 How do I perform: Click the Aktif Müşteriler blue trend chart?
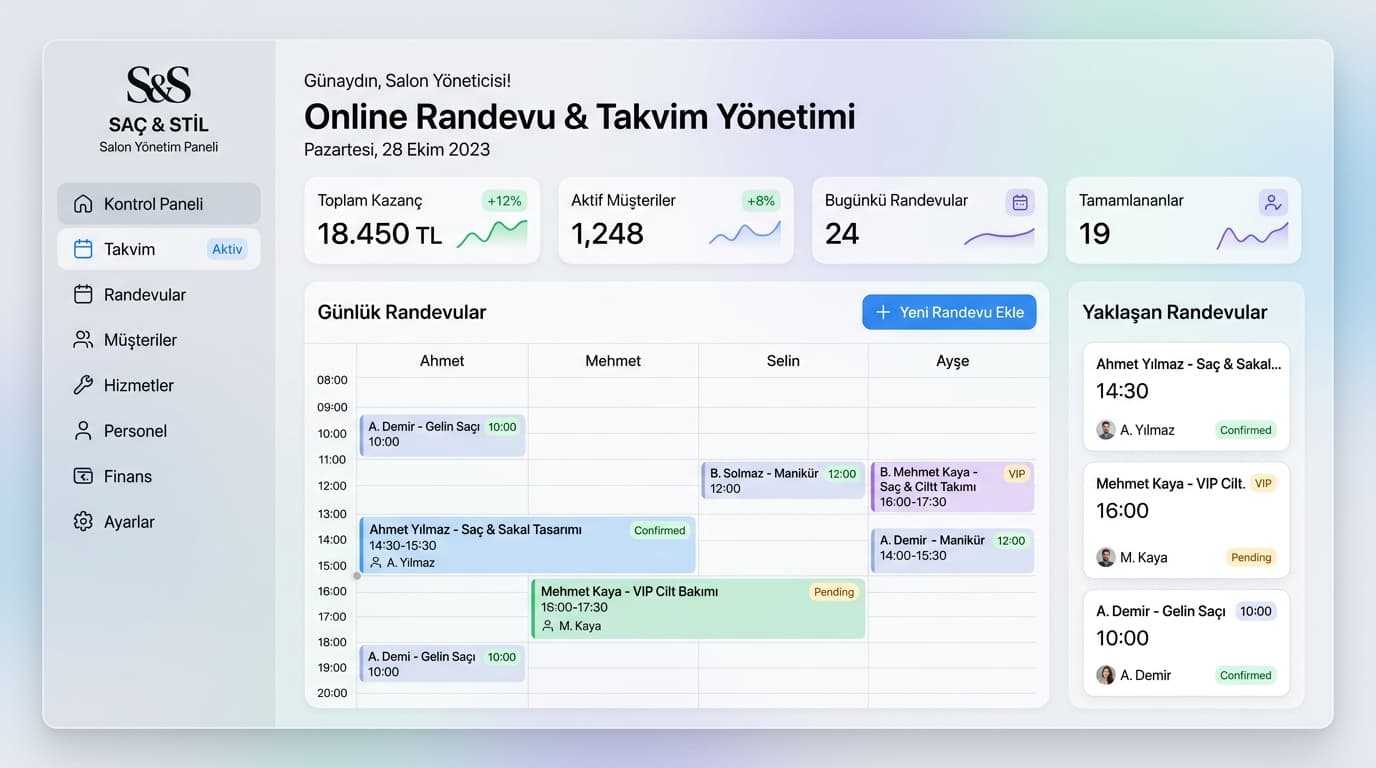745,233
